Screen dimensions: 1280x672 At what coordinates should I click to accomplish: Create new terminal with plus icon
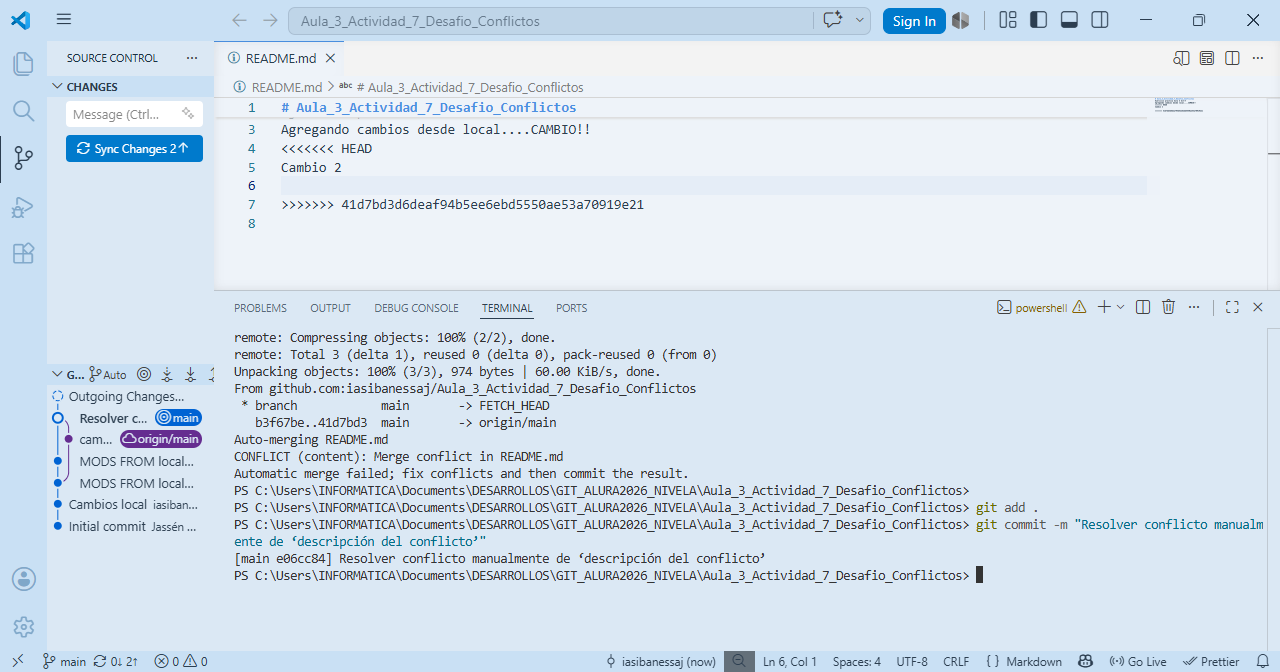[x=1104, y=307]
